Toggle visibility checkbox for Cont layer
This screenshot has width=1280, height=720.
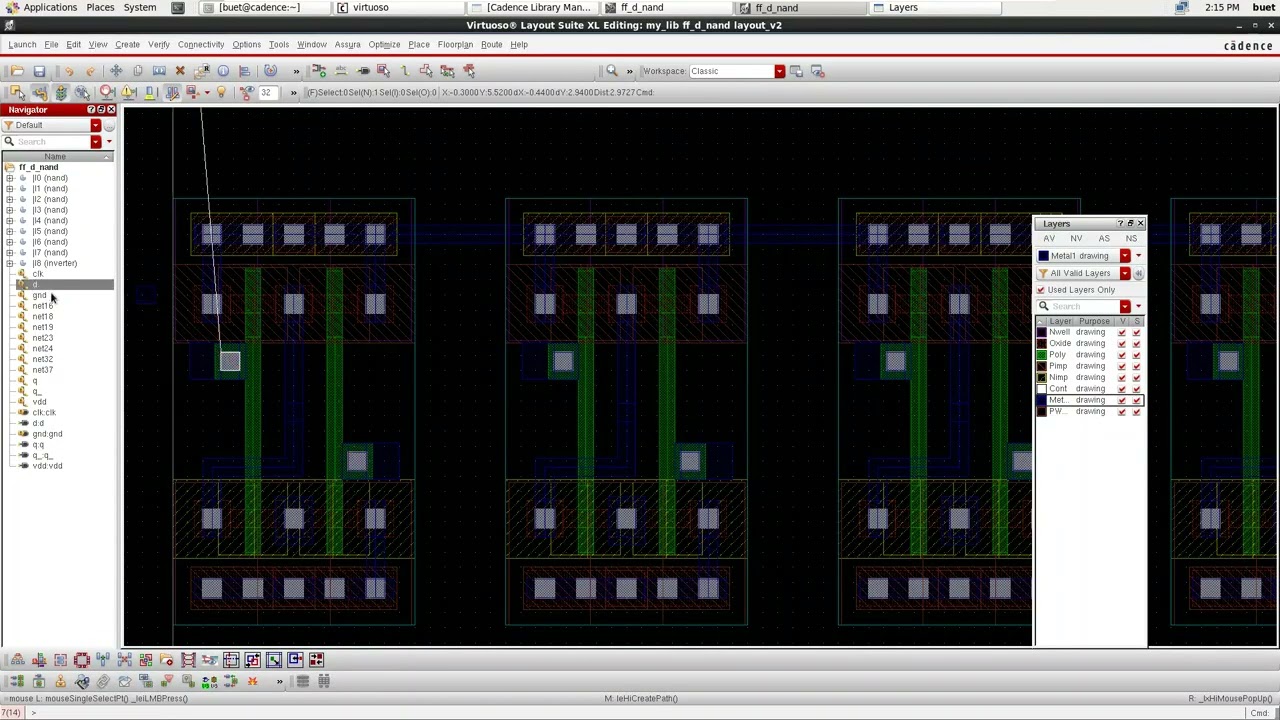(1122, 389)
